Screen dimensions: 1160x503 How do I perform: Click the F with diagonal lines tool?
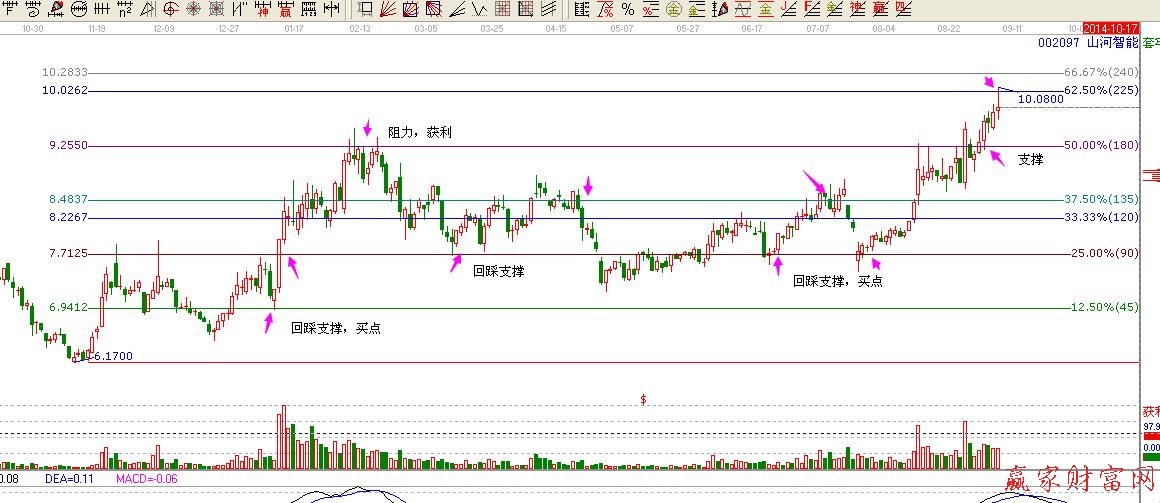[810, 10]
